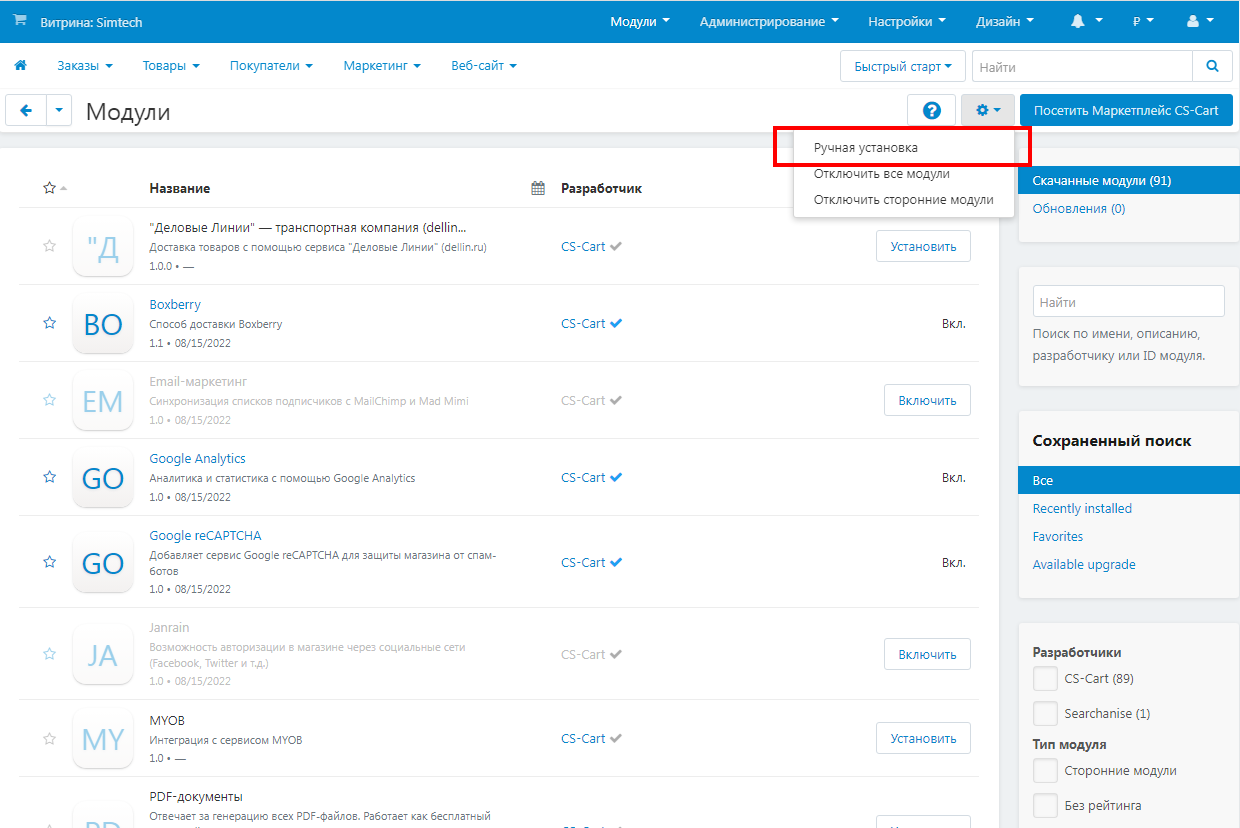Click the sidebar module search field
This screenshot has width=1240, height=828.
pos(1128,301)
